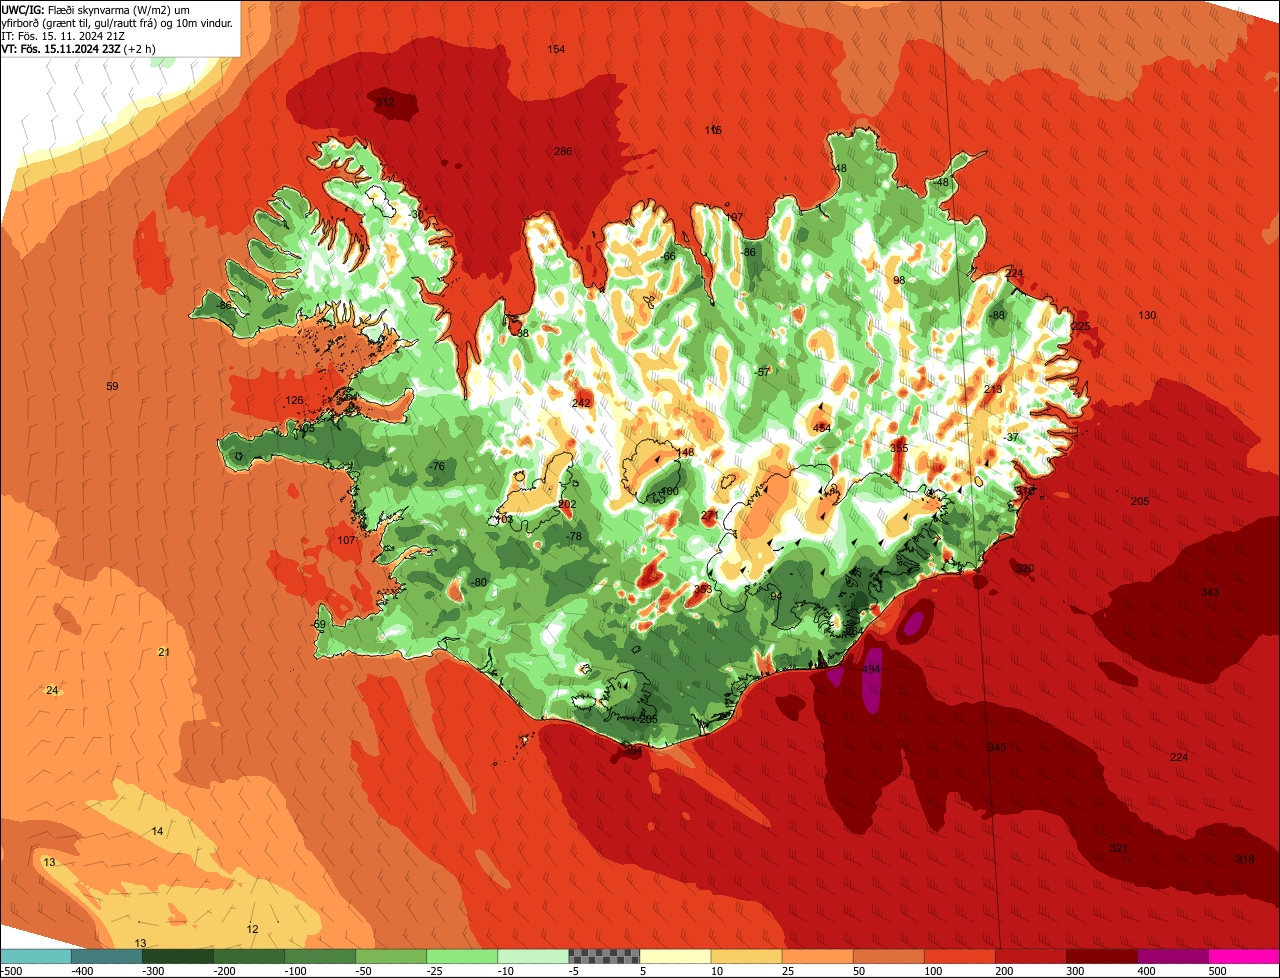Select the dark red swatch between 300 and 400
Image resolution: width=1280 pixels, height=978 pixels.
click(x=1102, y=956)
